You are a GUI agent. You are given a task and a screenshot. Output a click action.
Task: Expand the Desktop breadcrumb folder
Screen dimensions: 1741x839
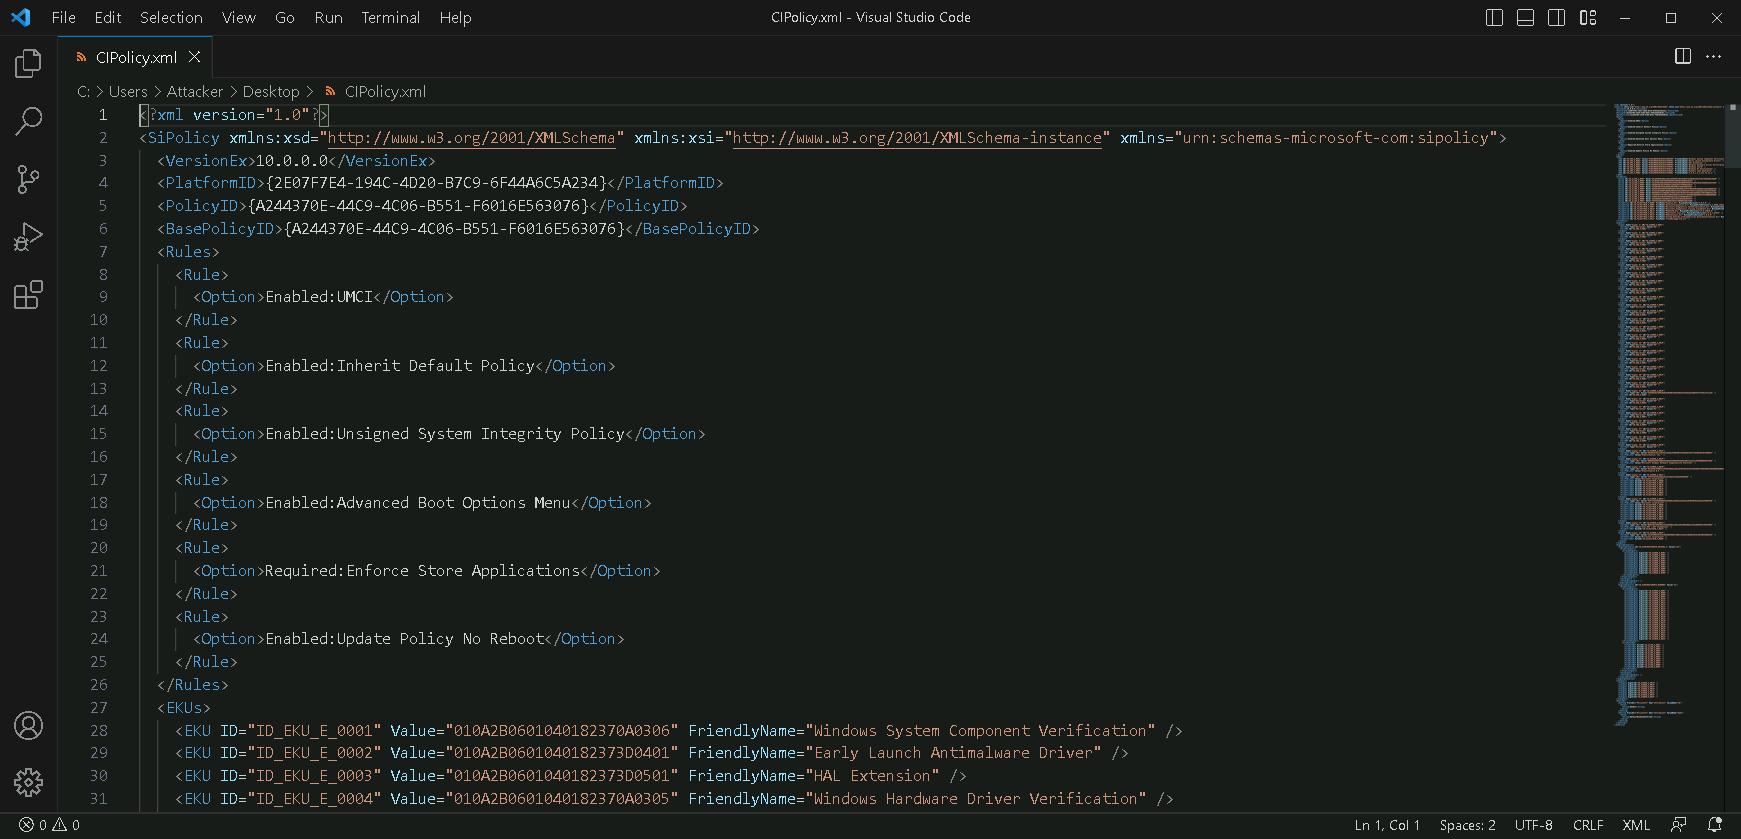pyautogui.click(x=270, y=92)
